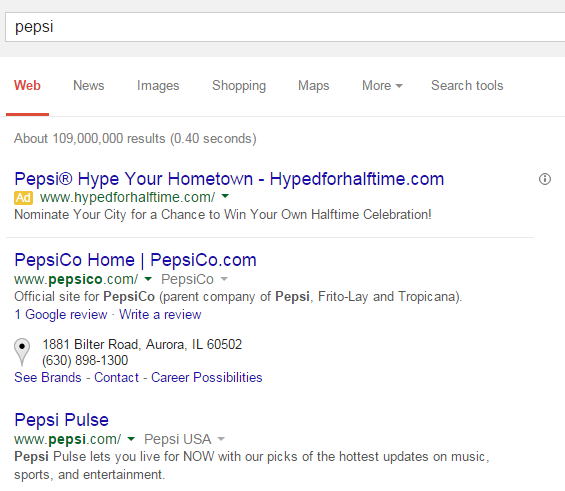The width and height of the screenshot is (565, 491).
Task: Open the More dropdown menu
Action: [382, 86]
